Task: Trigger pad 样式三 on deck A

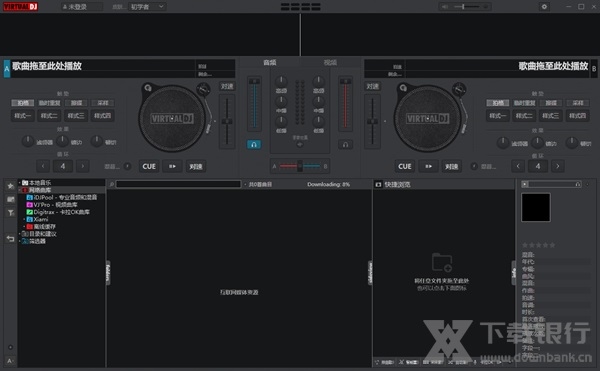Action: [x=76, y=116]
